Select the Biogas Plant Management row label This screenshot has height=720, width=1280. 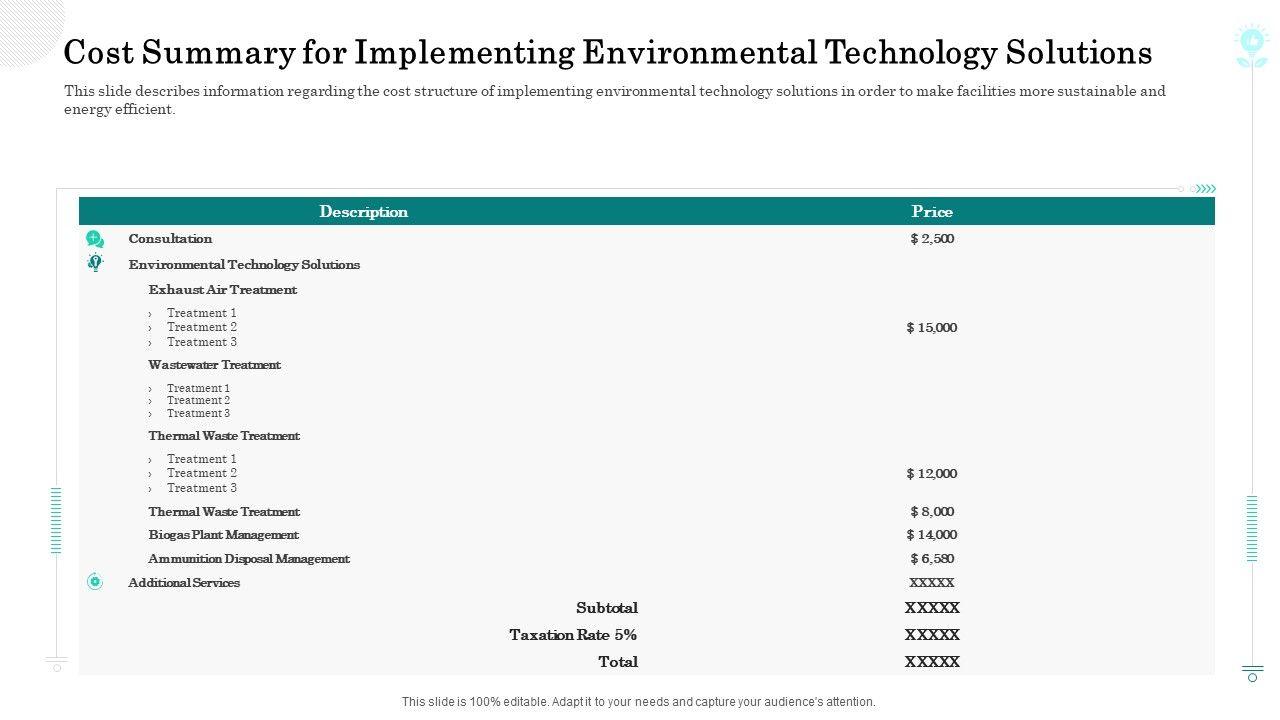[224, 535]
